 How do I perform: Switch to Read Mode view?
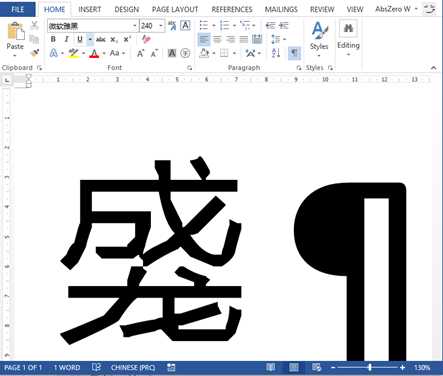[x=271, y=368]
